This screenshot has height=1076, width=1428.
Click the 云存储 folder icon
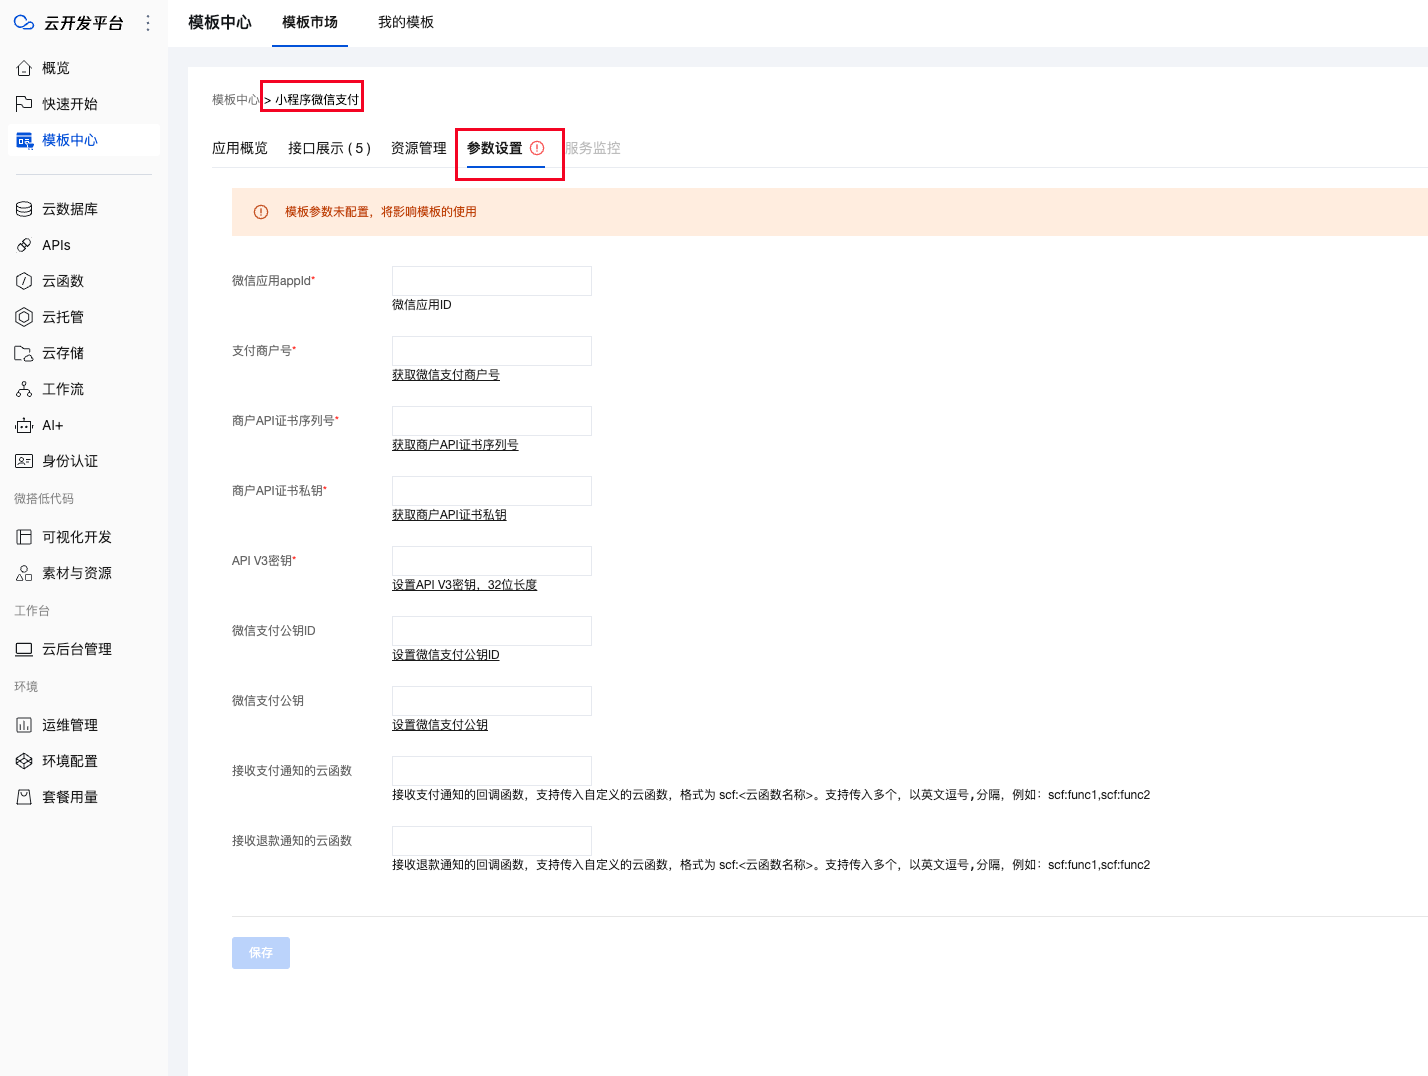click(x=24, y=353)
